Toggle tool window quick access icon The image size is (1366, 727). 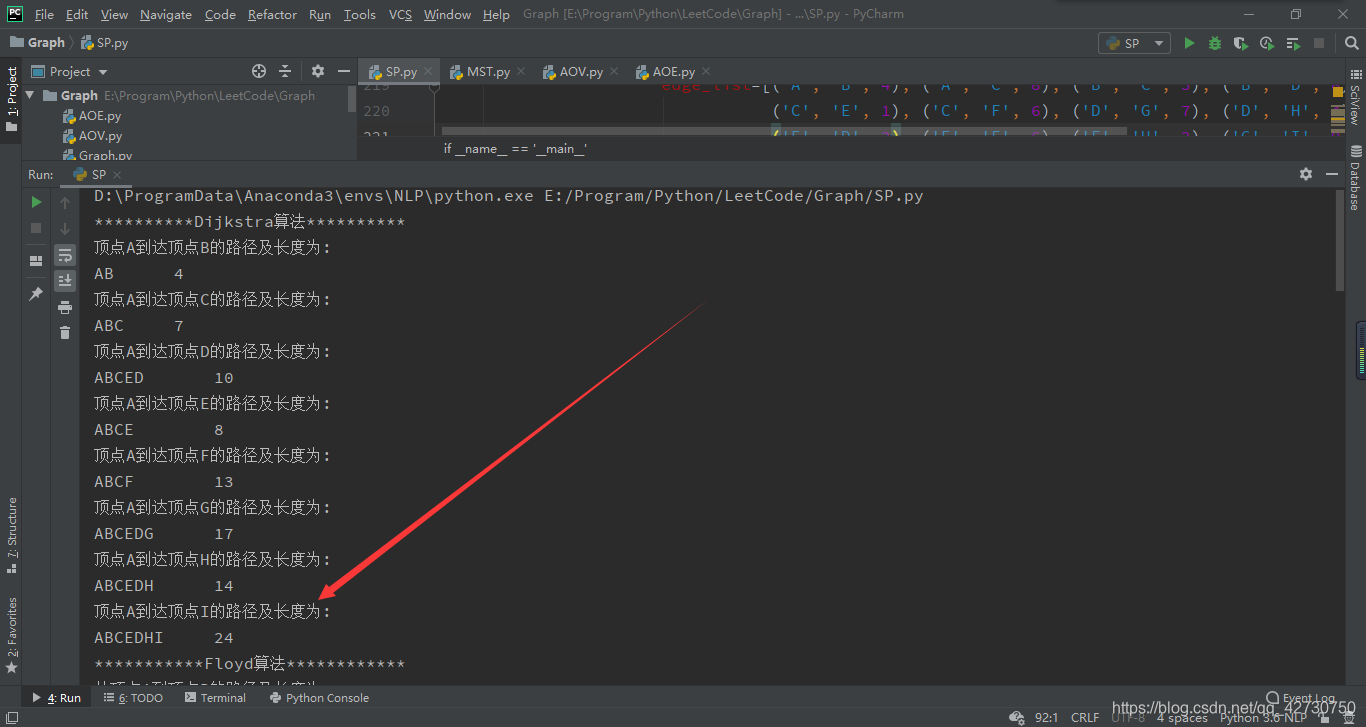(10, 717)
